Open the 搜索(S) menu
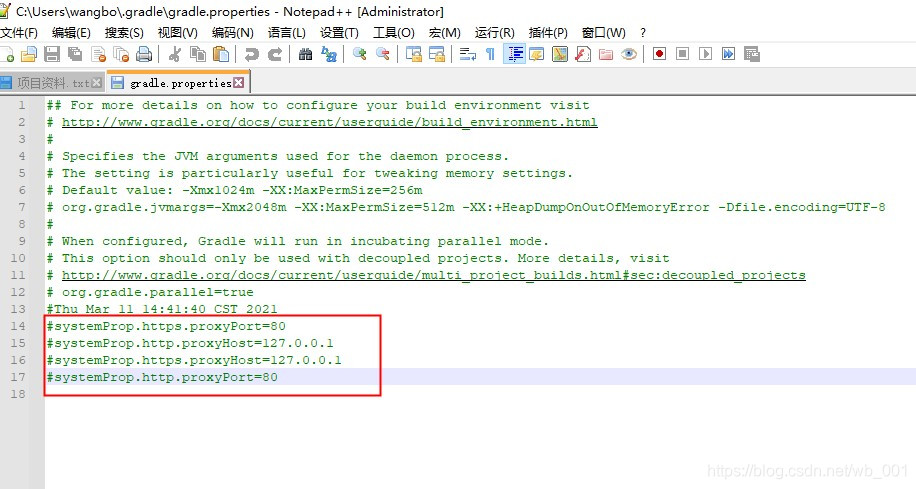916x489 pixels. point(124,33)
